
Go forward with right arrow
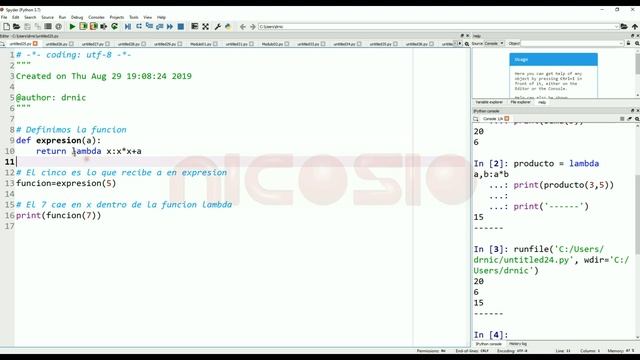(x=253, y=27)
